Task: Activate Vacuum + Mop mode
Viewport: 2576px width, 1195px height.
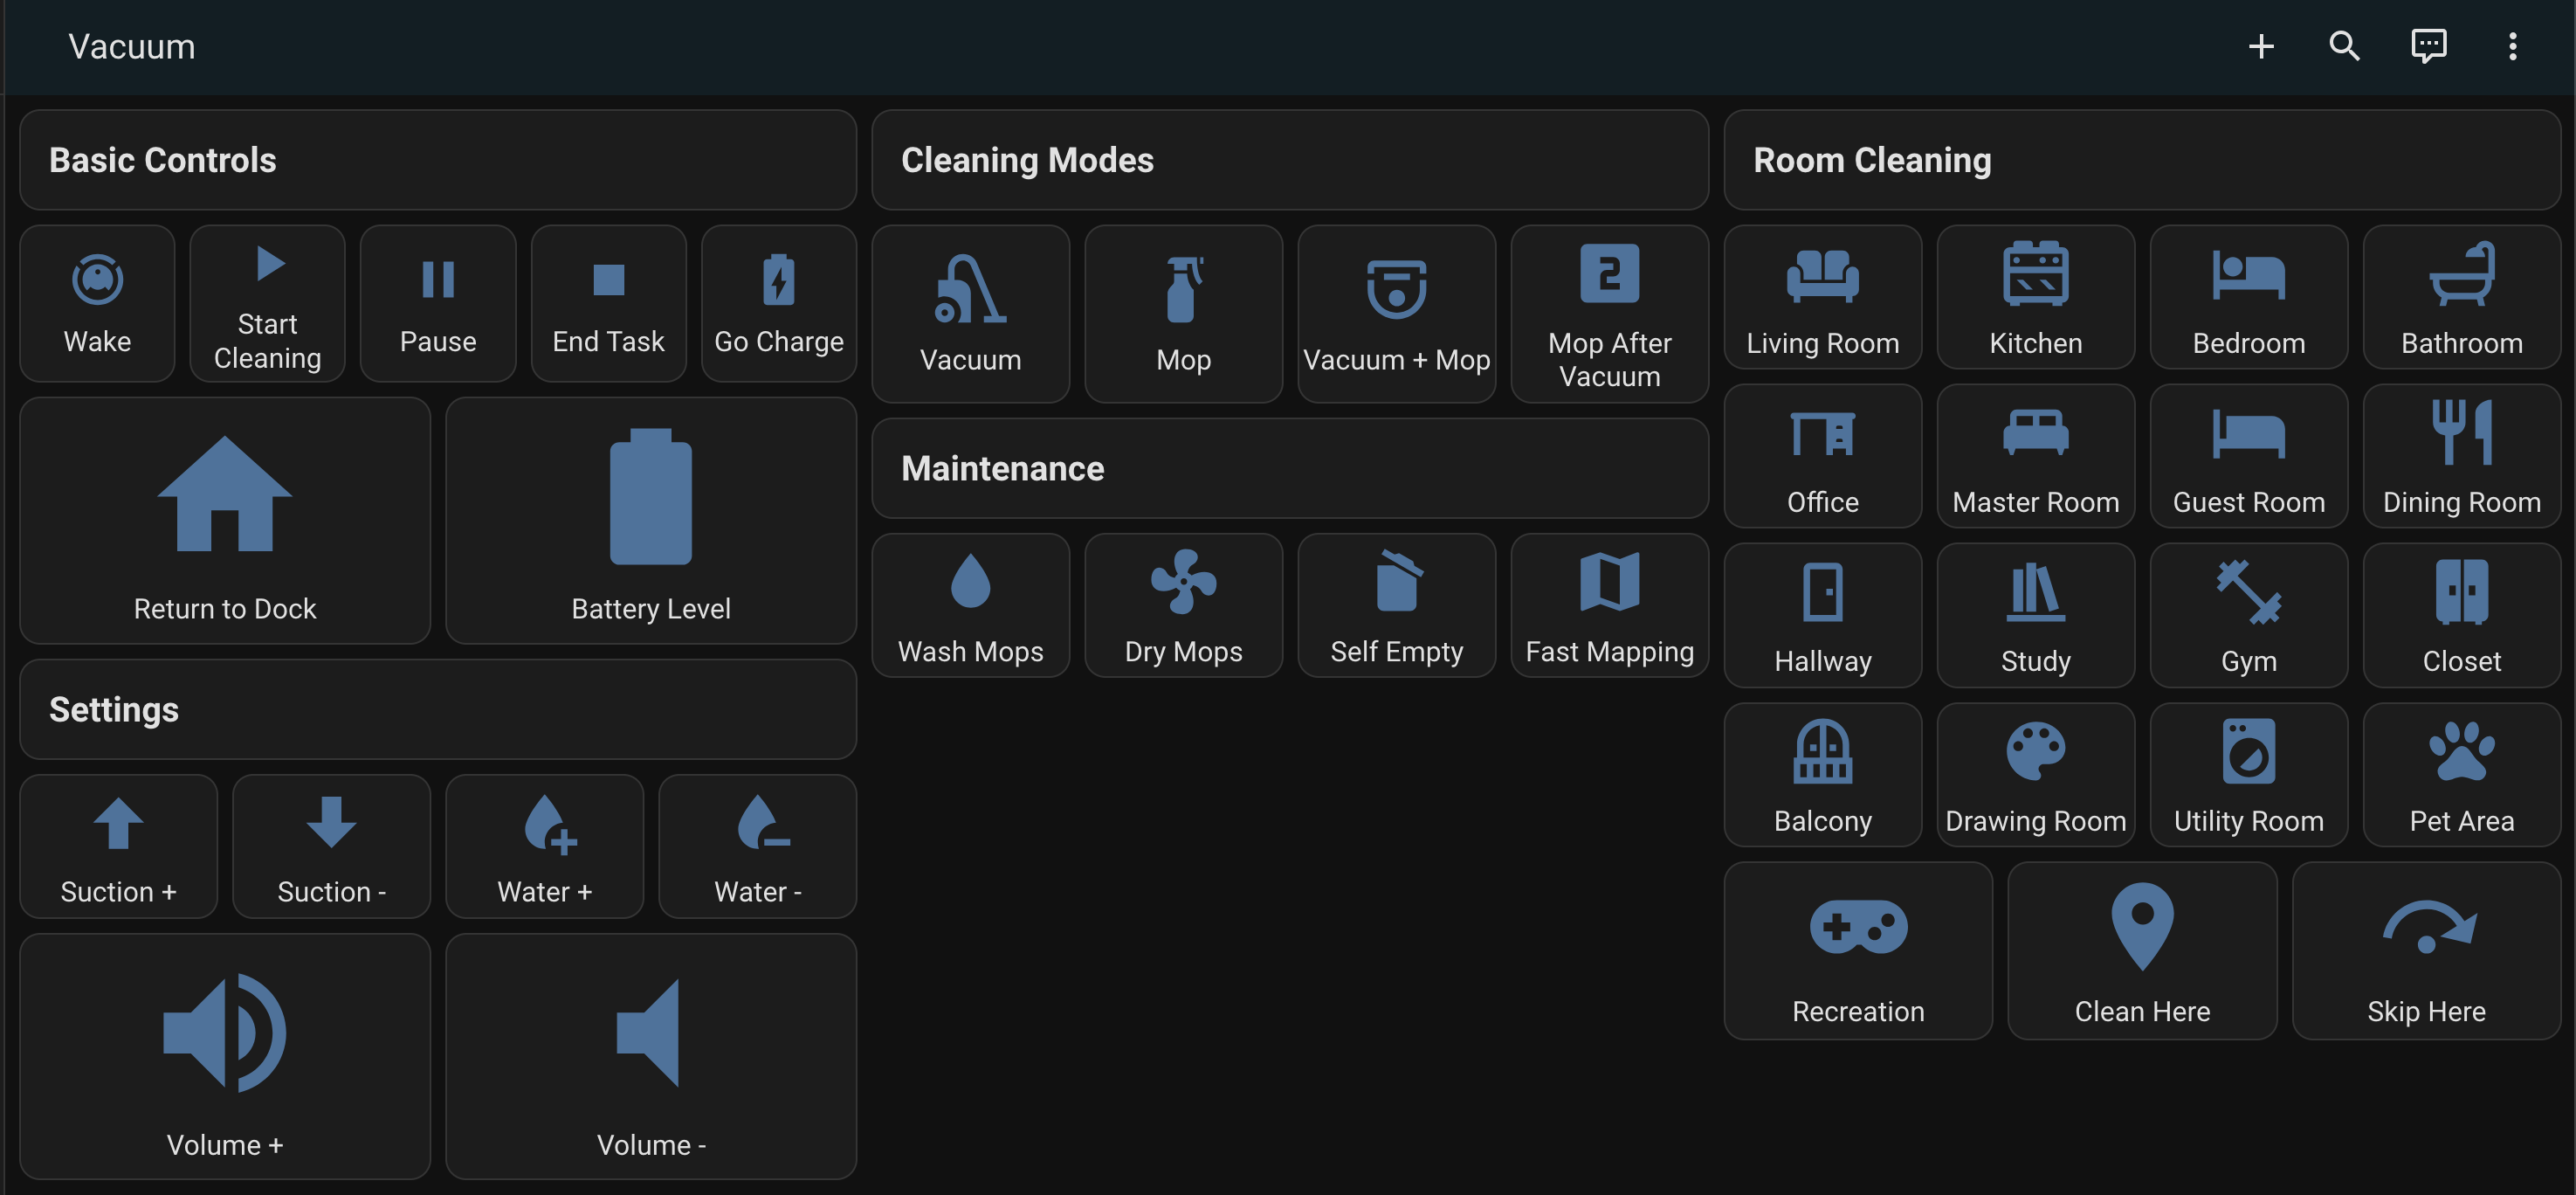Action: pos(1396,313)
